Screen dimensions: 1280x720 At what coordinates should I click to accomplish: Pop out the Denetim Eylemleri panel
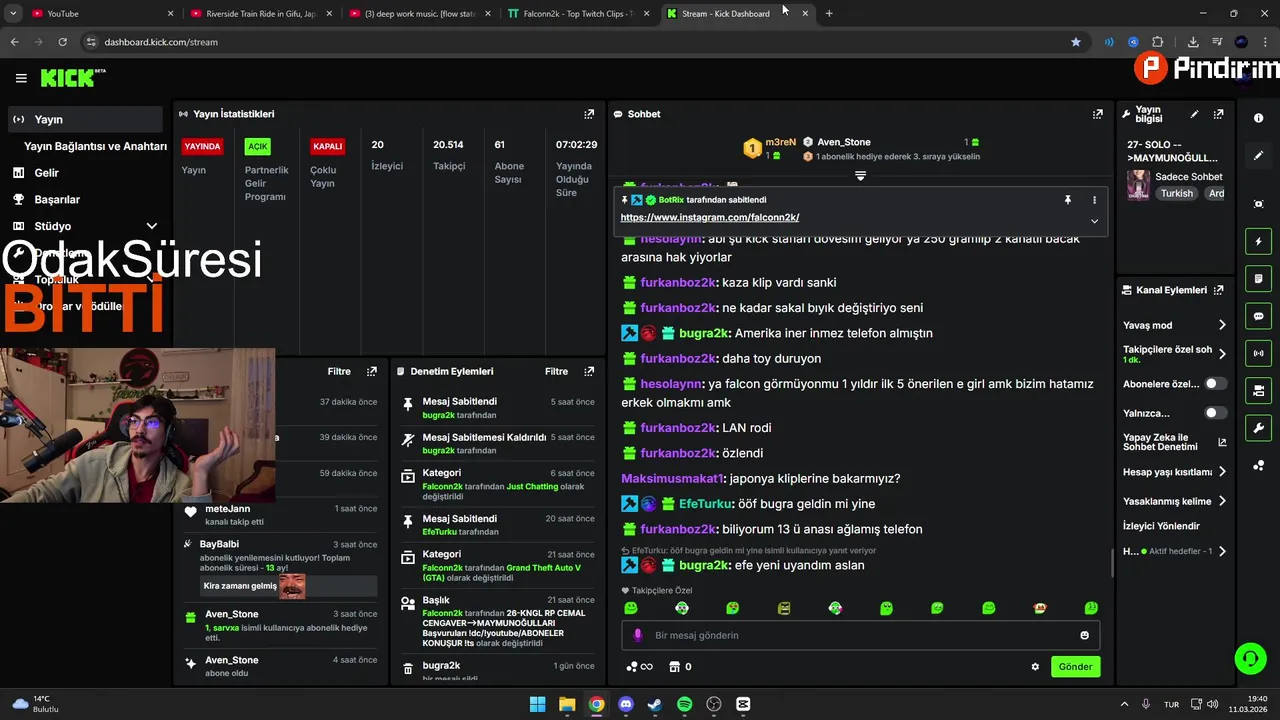coord(589,371)
